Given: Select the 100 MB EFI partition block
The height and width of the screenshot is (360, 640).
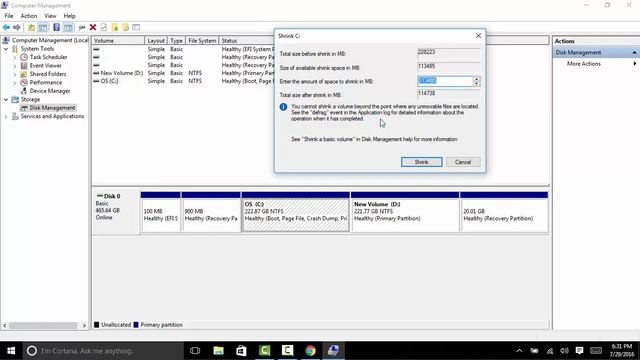Looking at the screenshot, I should tap(160, 212).
